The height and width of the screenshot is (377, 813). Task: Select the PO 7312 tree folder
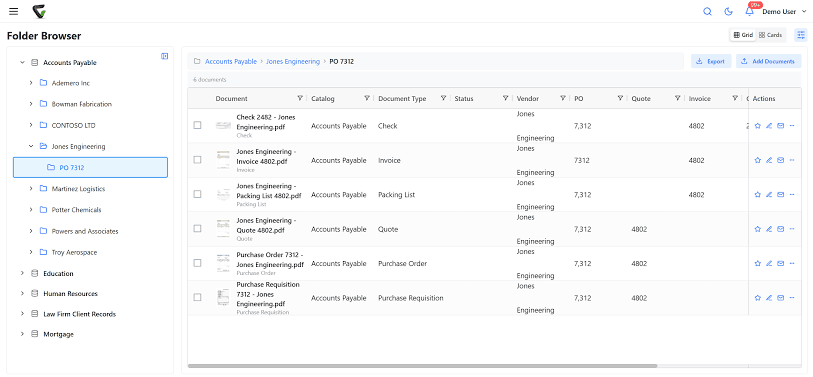pos(90,167)
